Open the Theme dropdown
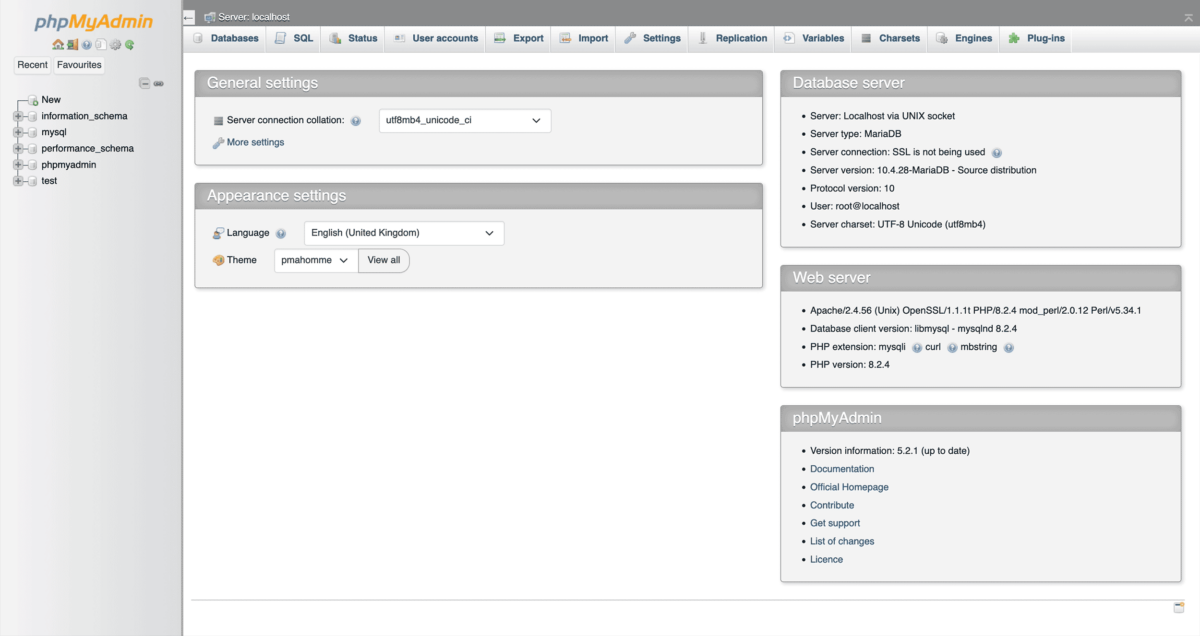Image resolution: width=1200 pixels, height=636 pixels. (315, 259)
